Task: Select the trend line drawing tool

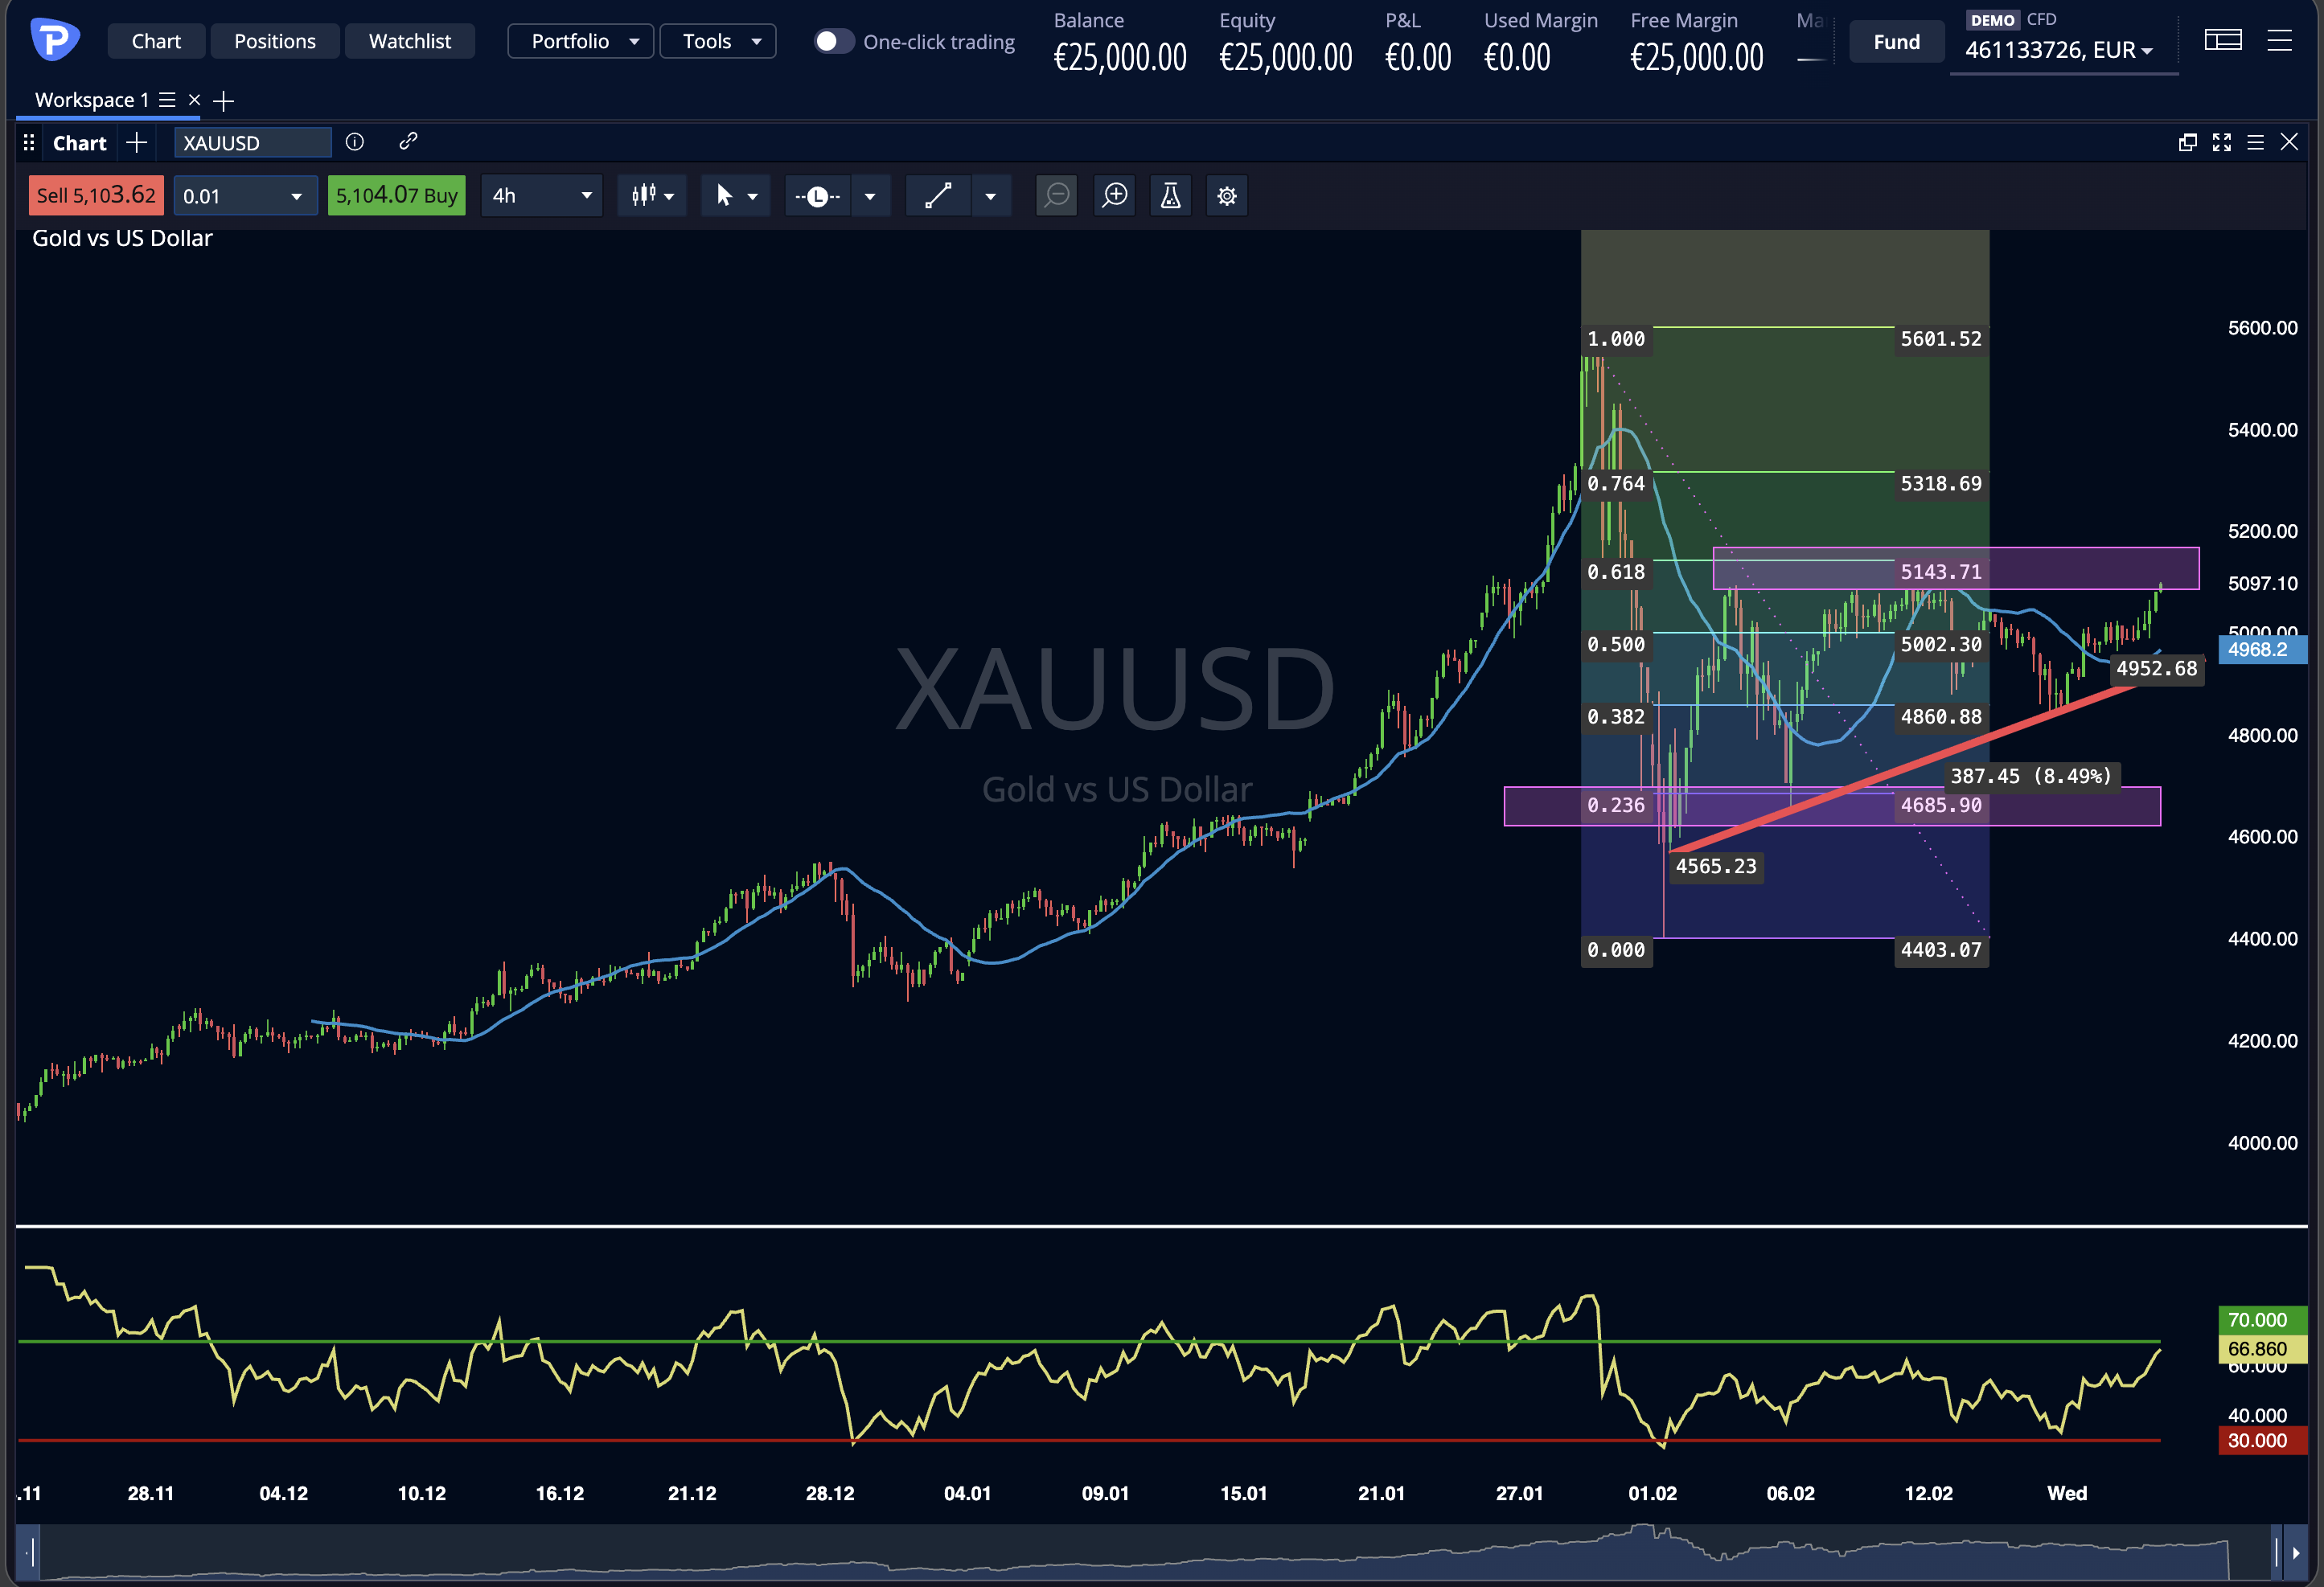Action: 938,195
